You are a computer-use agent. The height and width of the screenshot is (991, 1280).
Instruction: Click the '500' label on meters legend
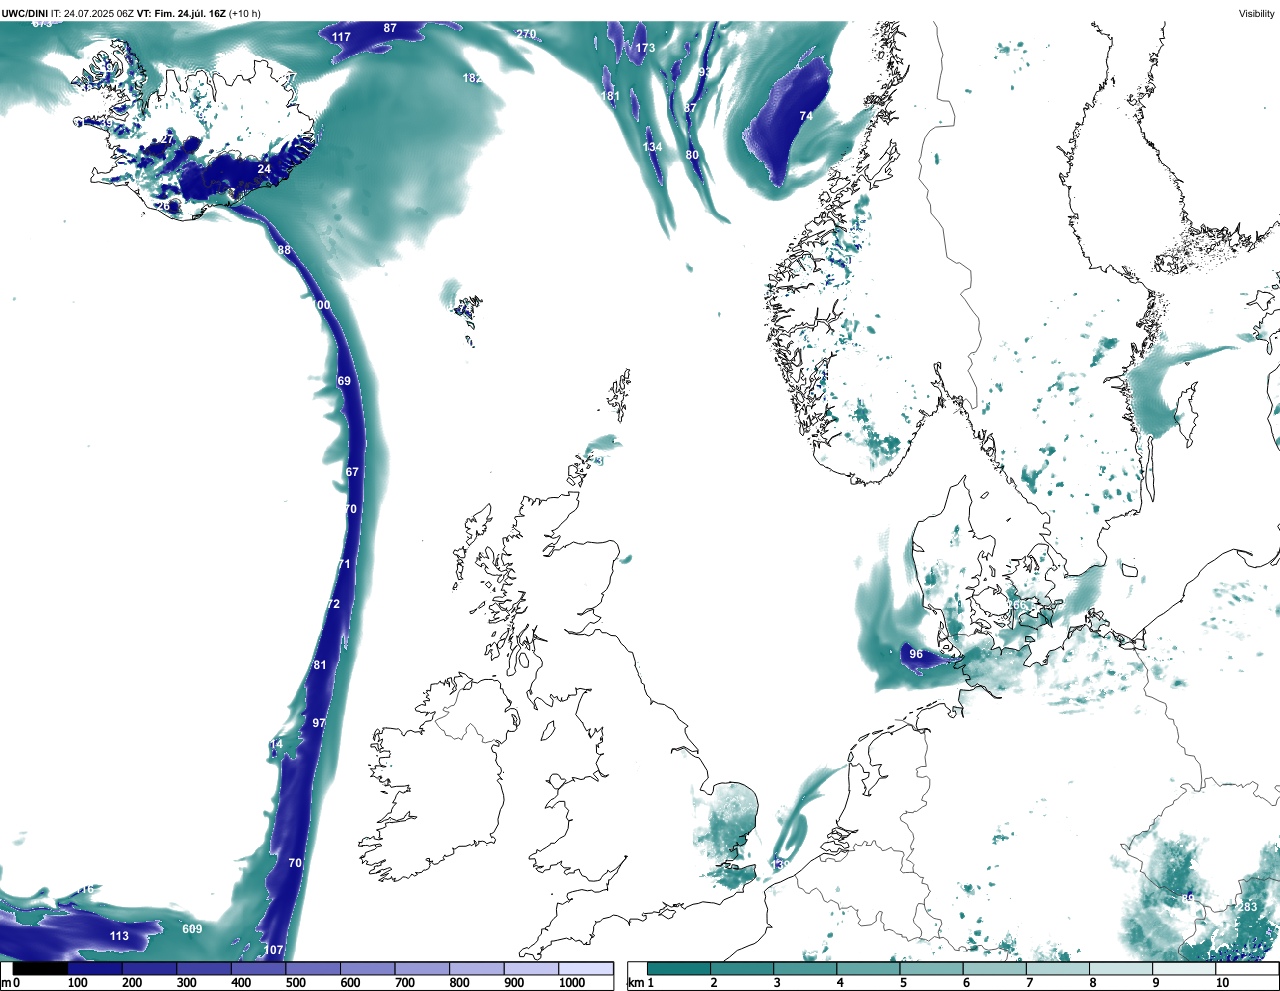click(x=296, y=983)
